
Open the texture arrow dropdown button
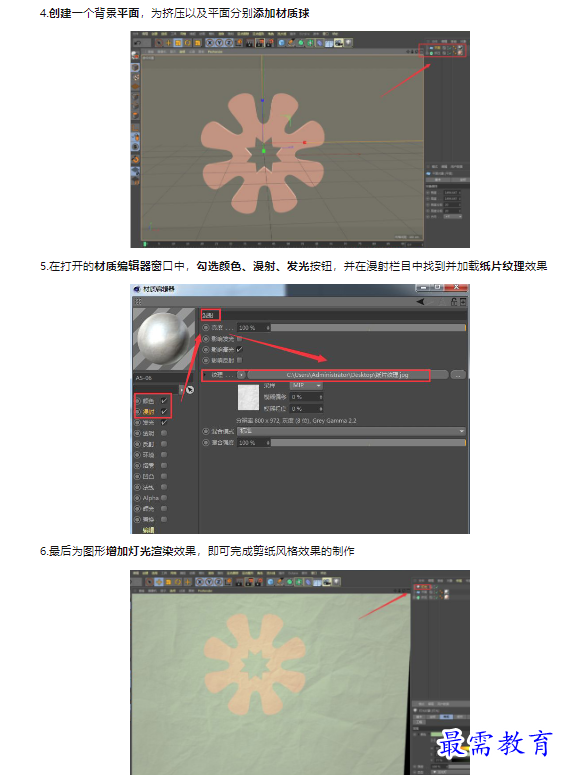pos(241,375)
